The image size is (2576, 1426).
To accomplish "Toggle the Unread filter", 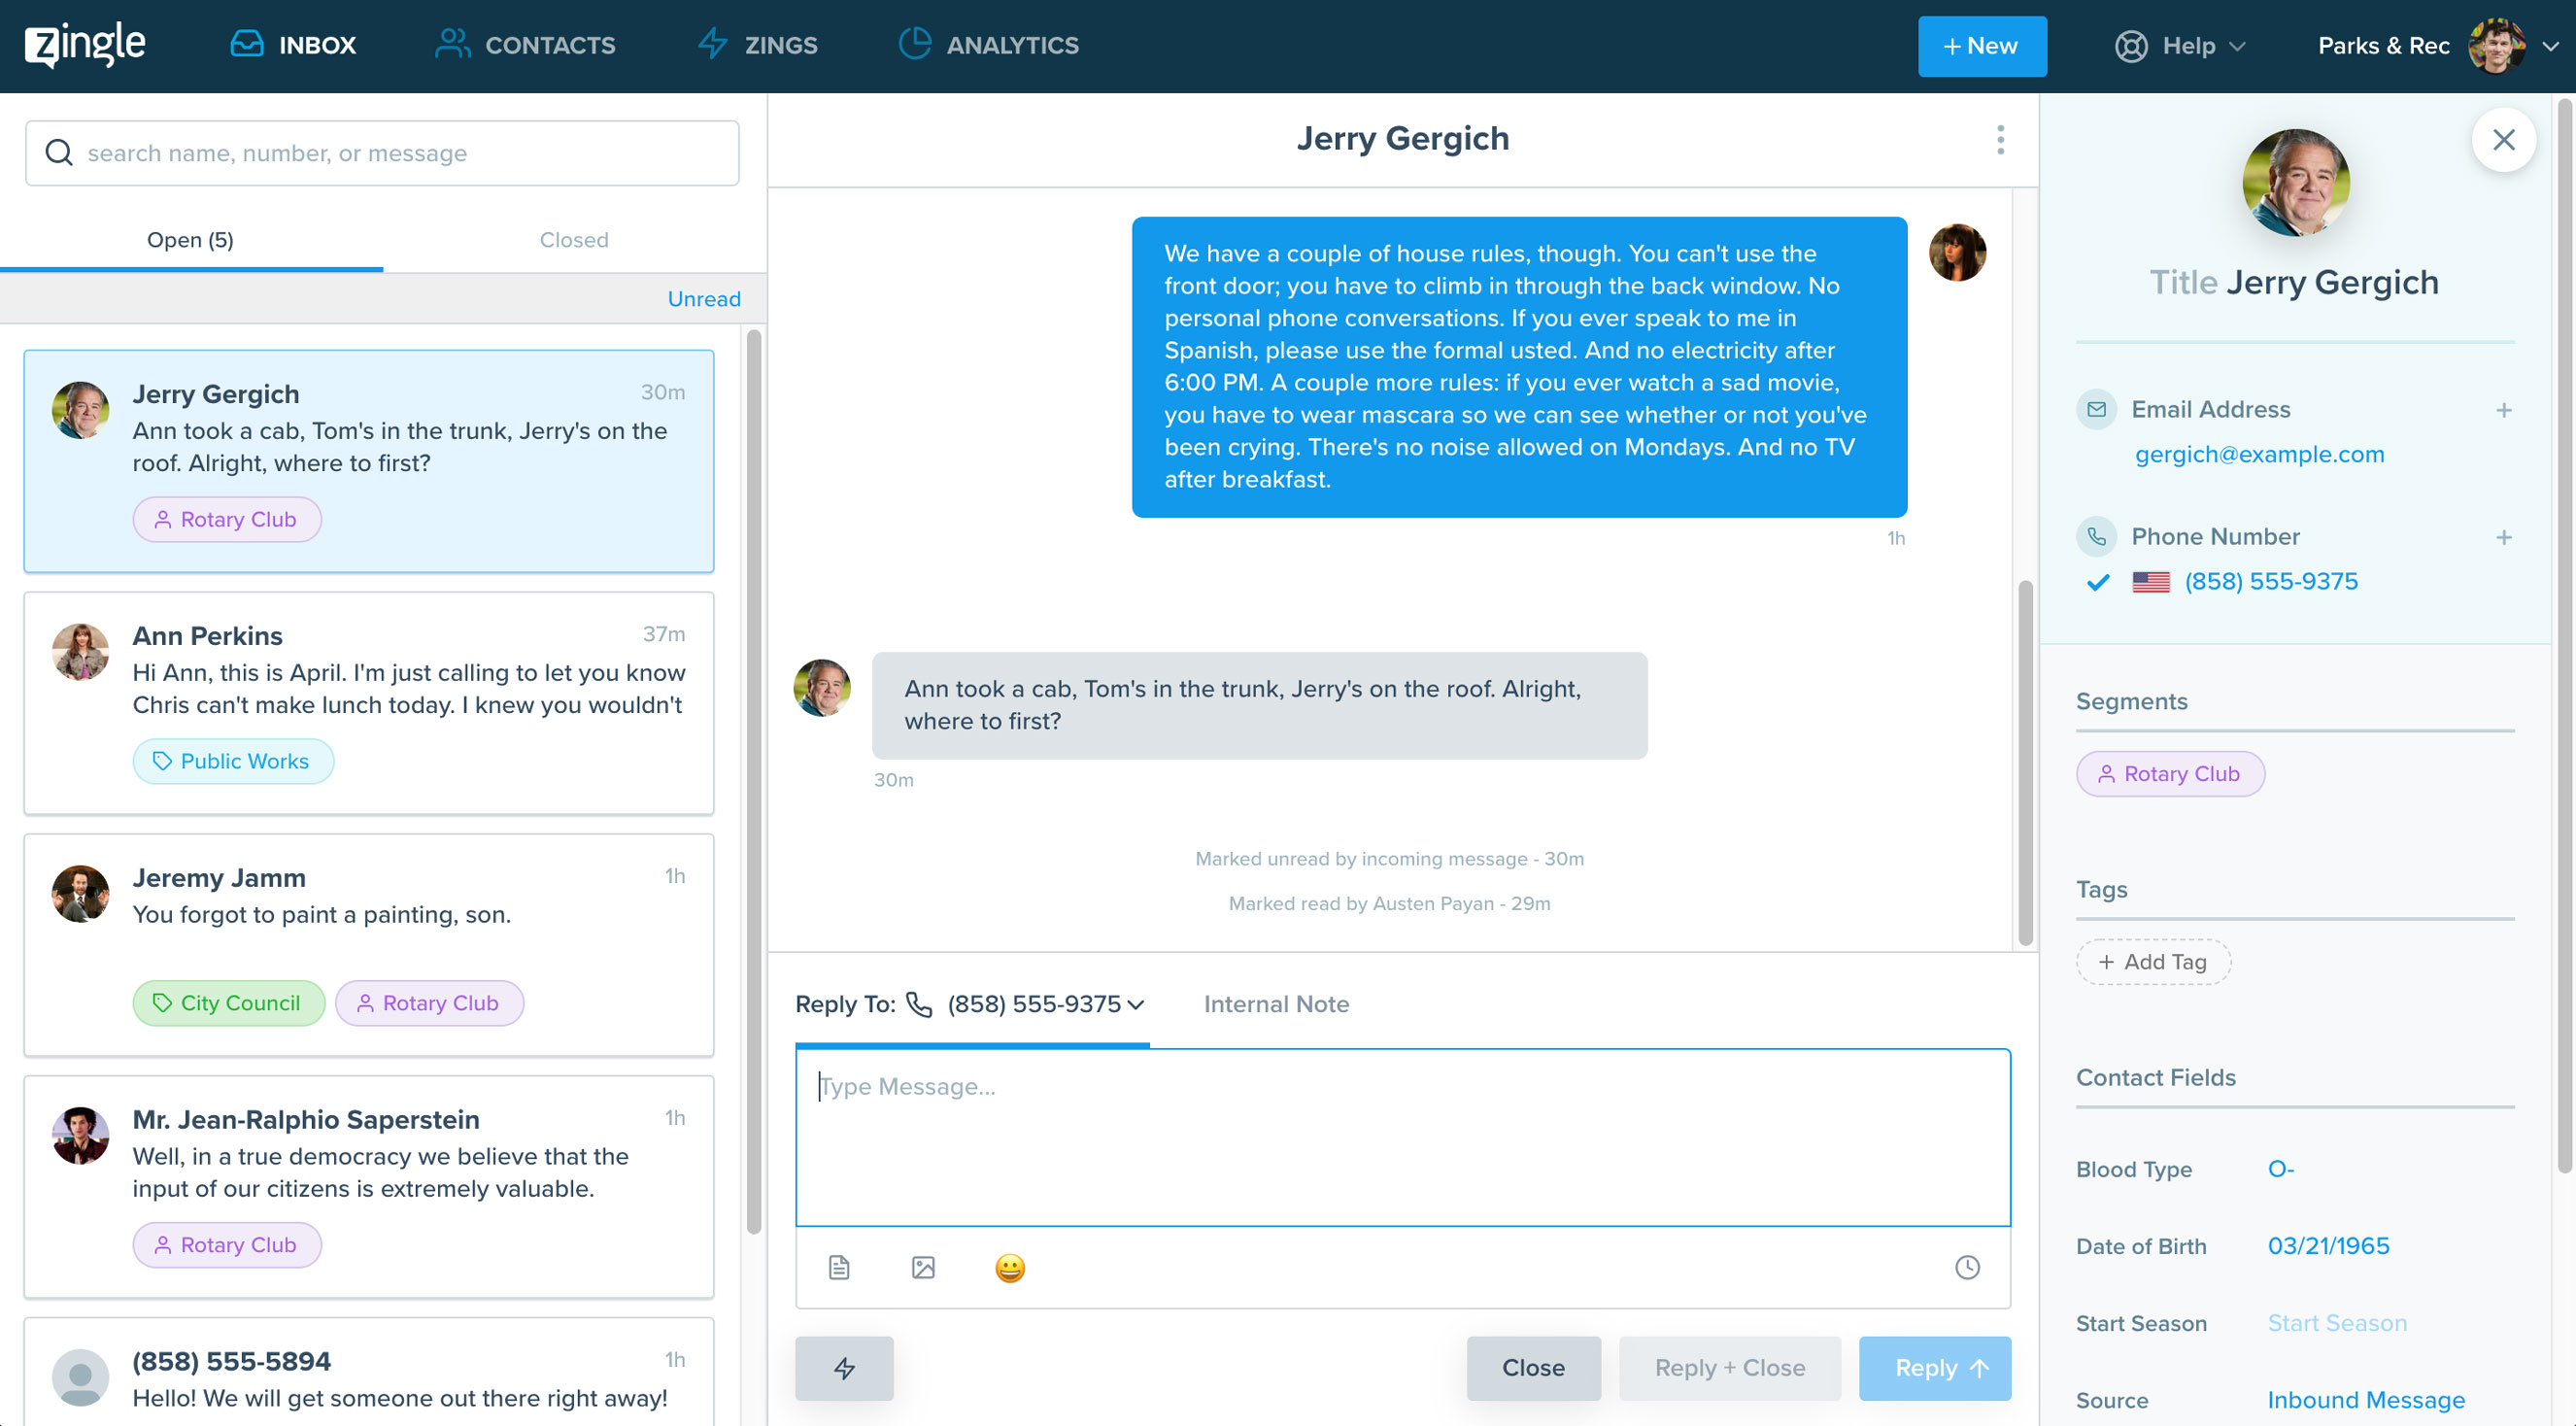I will (703, 299).
